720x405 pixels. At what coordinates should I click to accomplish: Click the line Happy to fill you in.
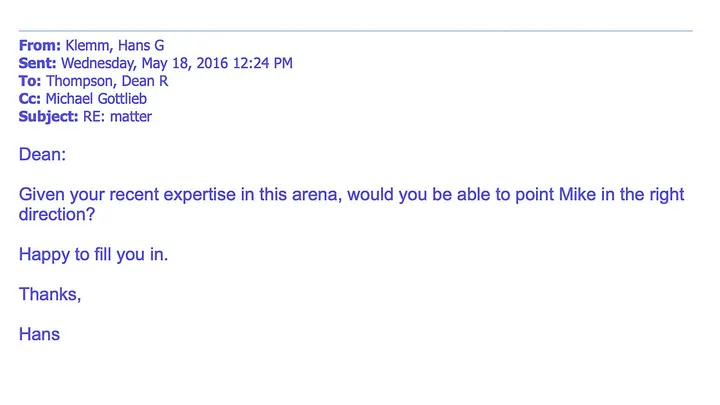point(94,254)
